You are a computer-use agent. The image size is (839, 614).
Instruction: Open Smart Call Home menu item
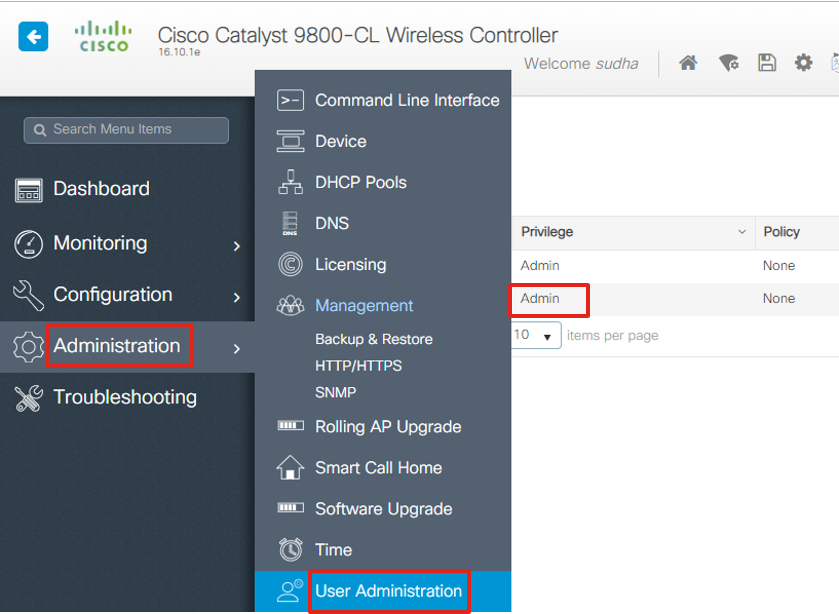pos(378,468)
